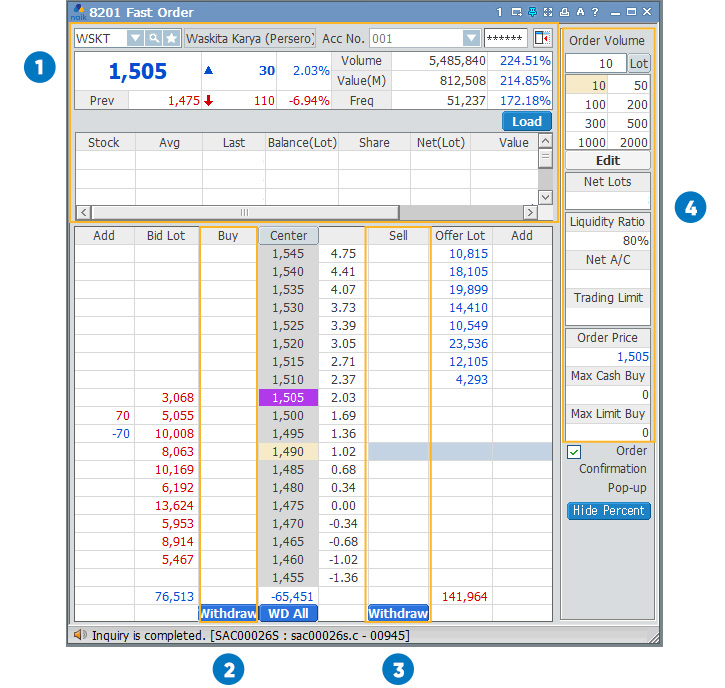This screenshot has height=688, width=725.
Task: Open help via the question mark icon
Action: pyautogui.click(x=595, y=13)
